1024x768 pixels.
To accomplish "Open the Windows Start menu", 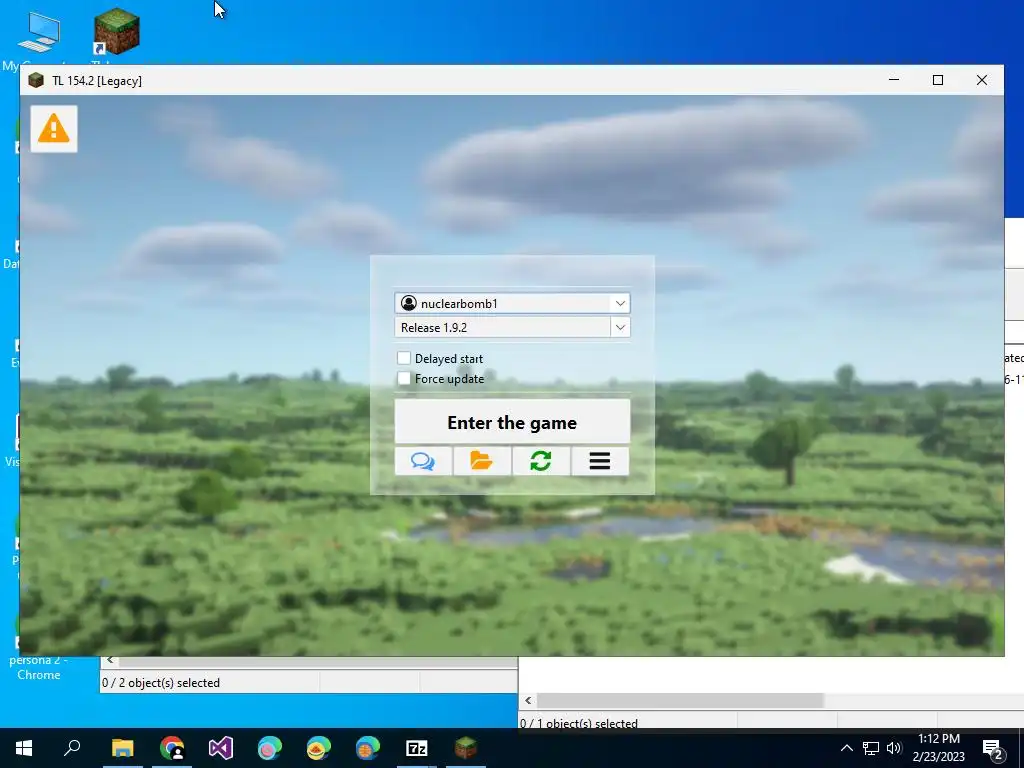I will 24,748.
